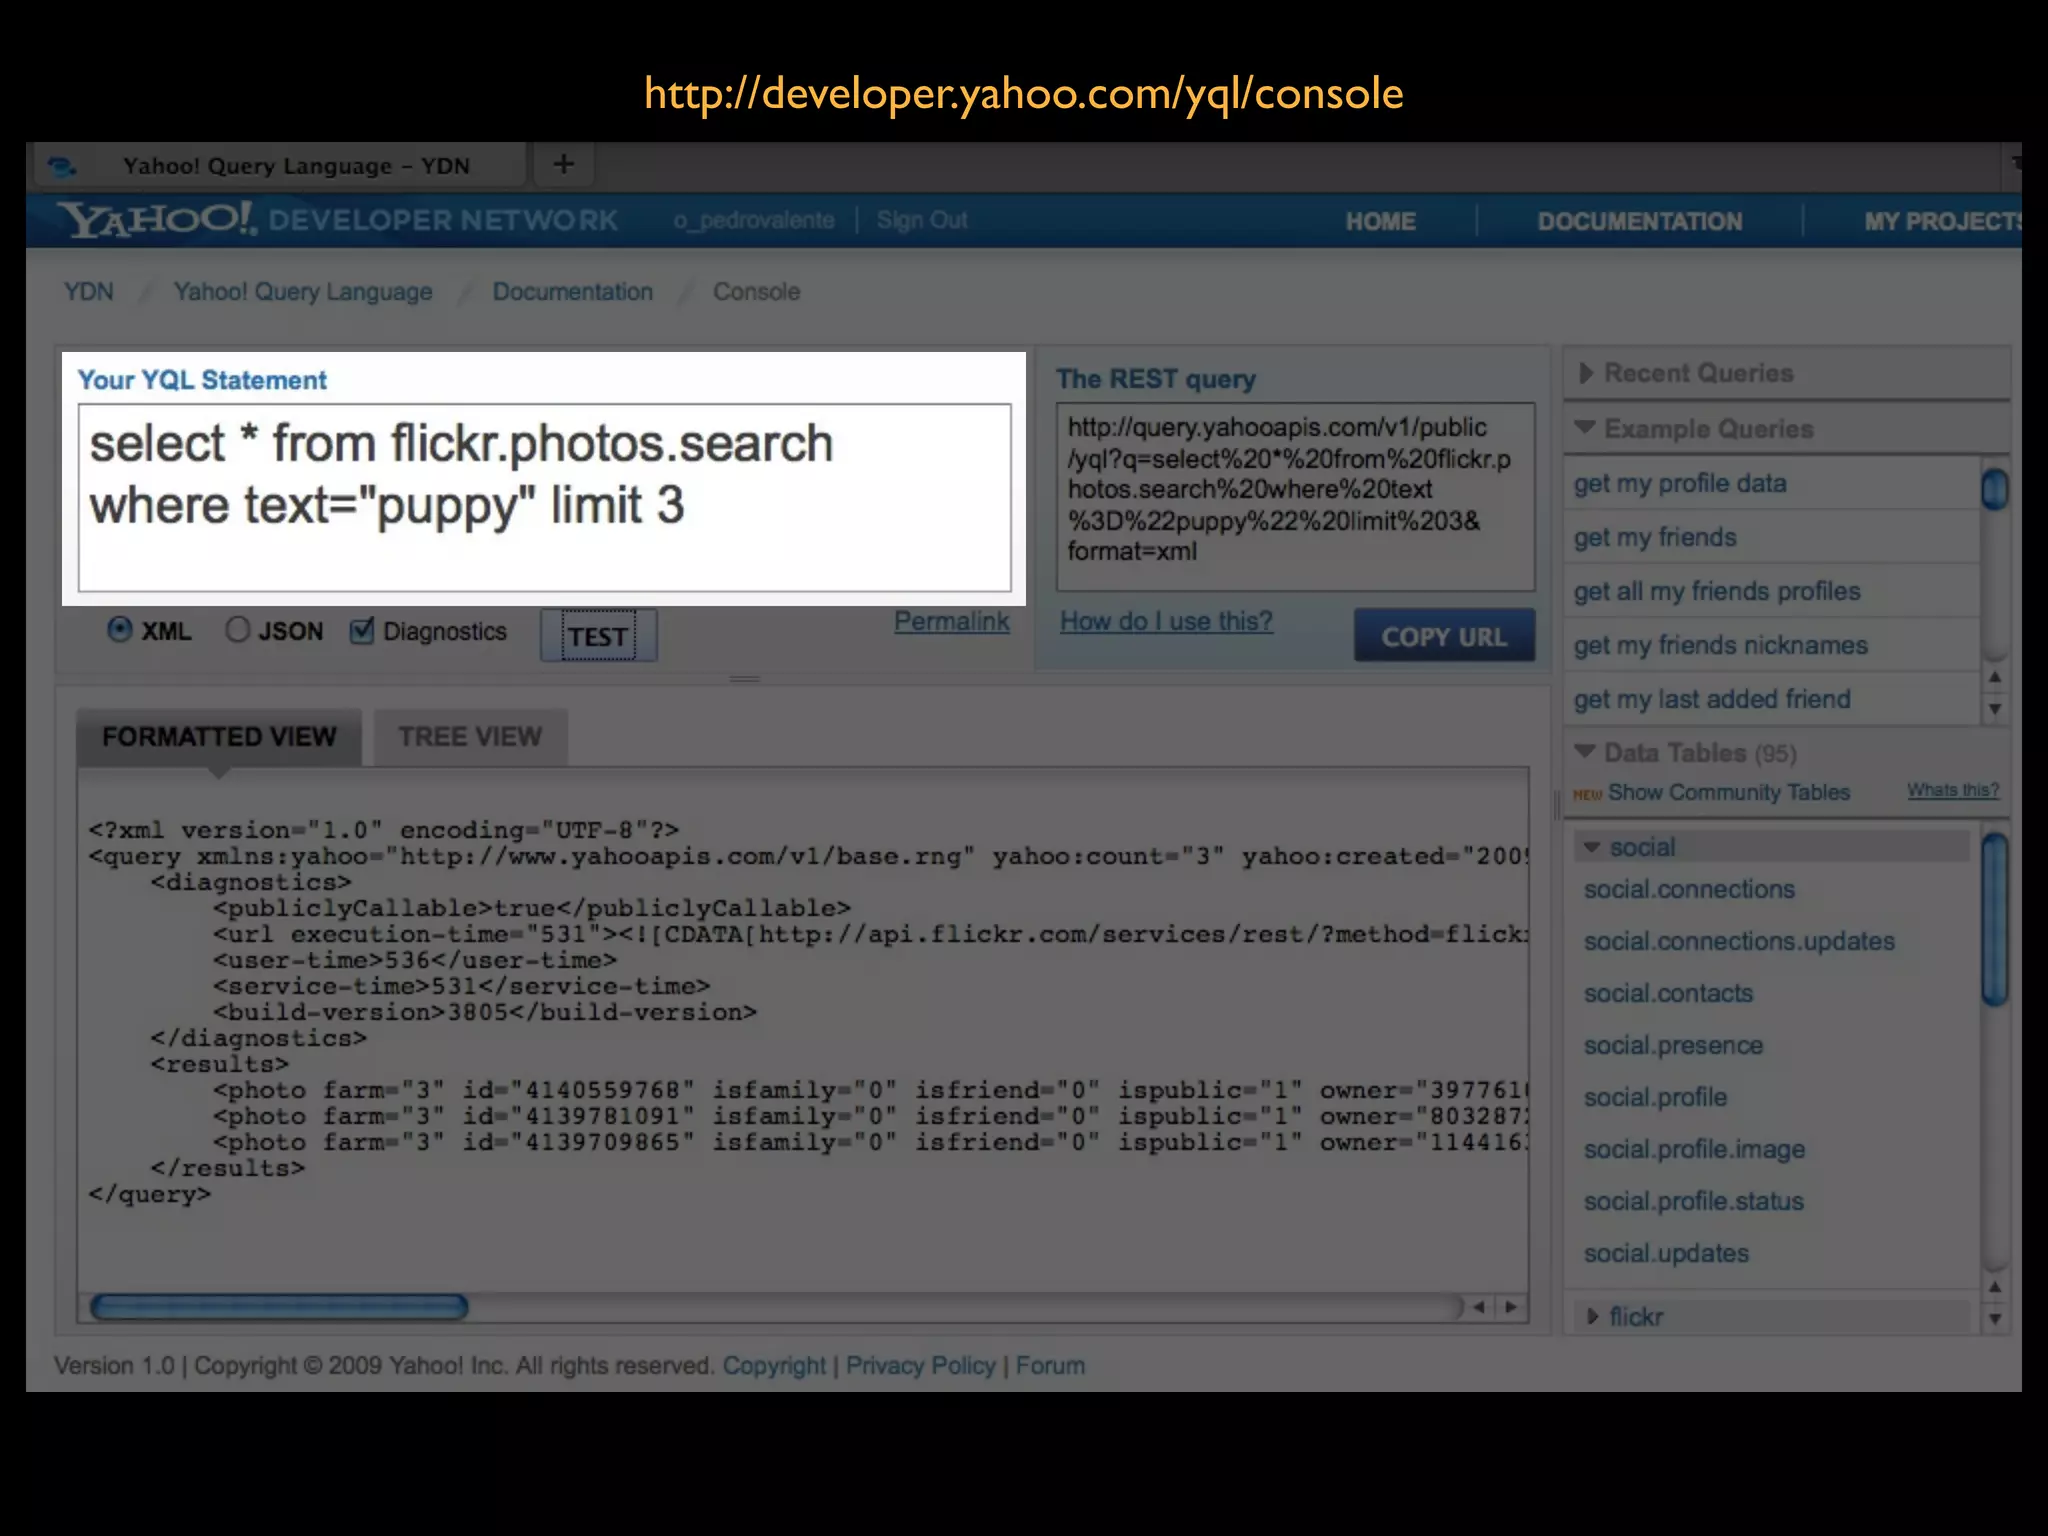2048x1536 pixels.
Task: Choose the social.profile.image table
Action: pyautogui.click(x=1694, y=1149)
